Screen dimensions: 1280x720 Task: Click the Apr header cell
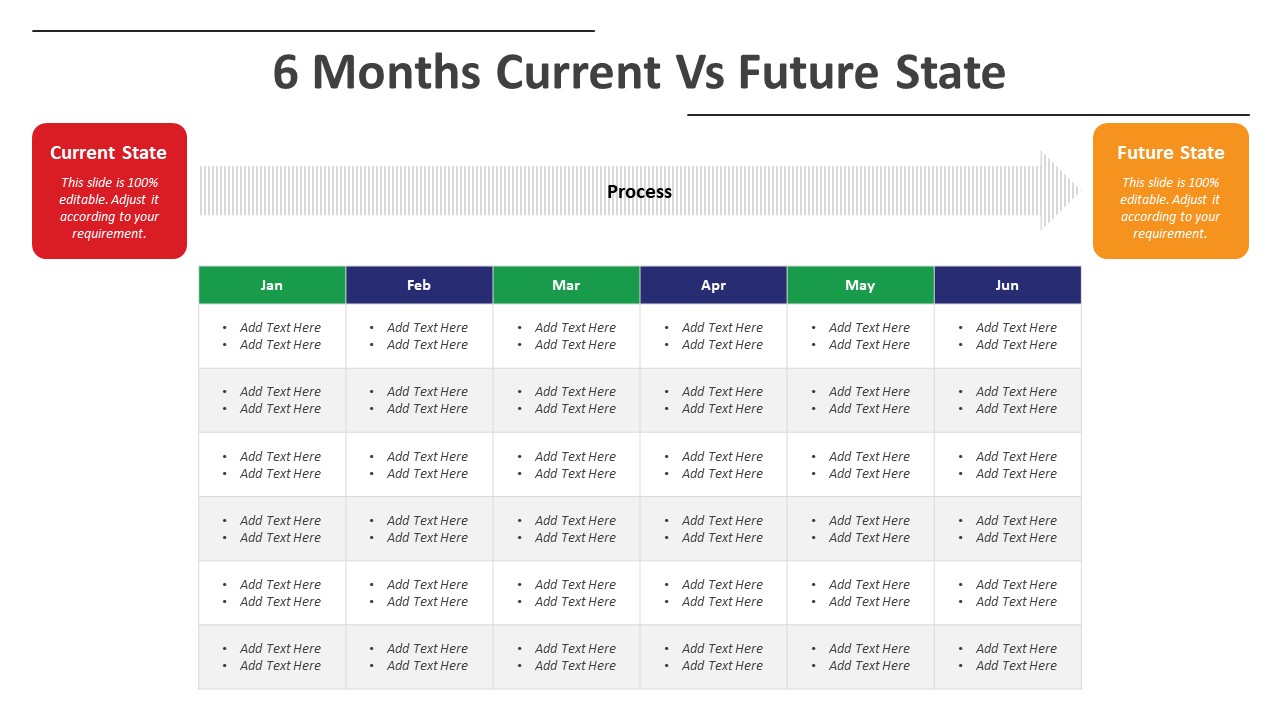point(713,285)
